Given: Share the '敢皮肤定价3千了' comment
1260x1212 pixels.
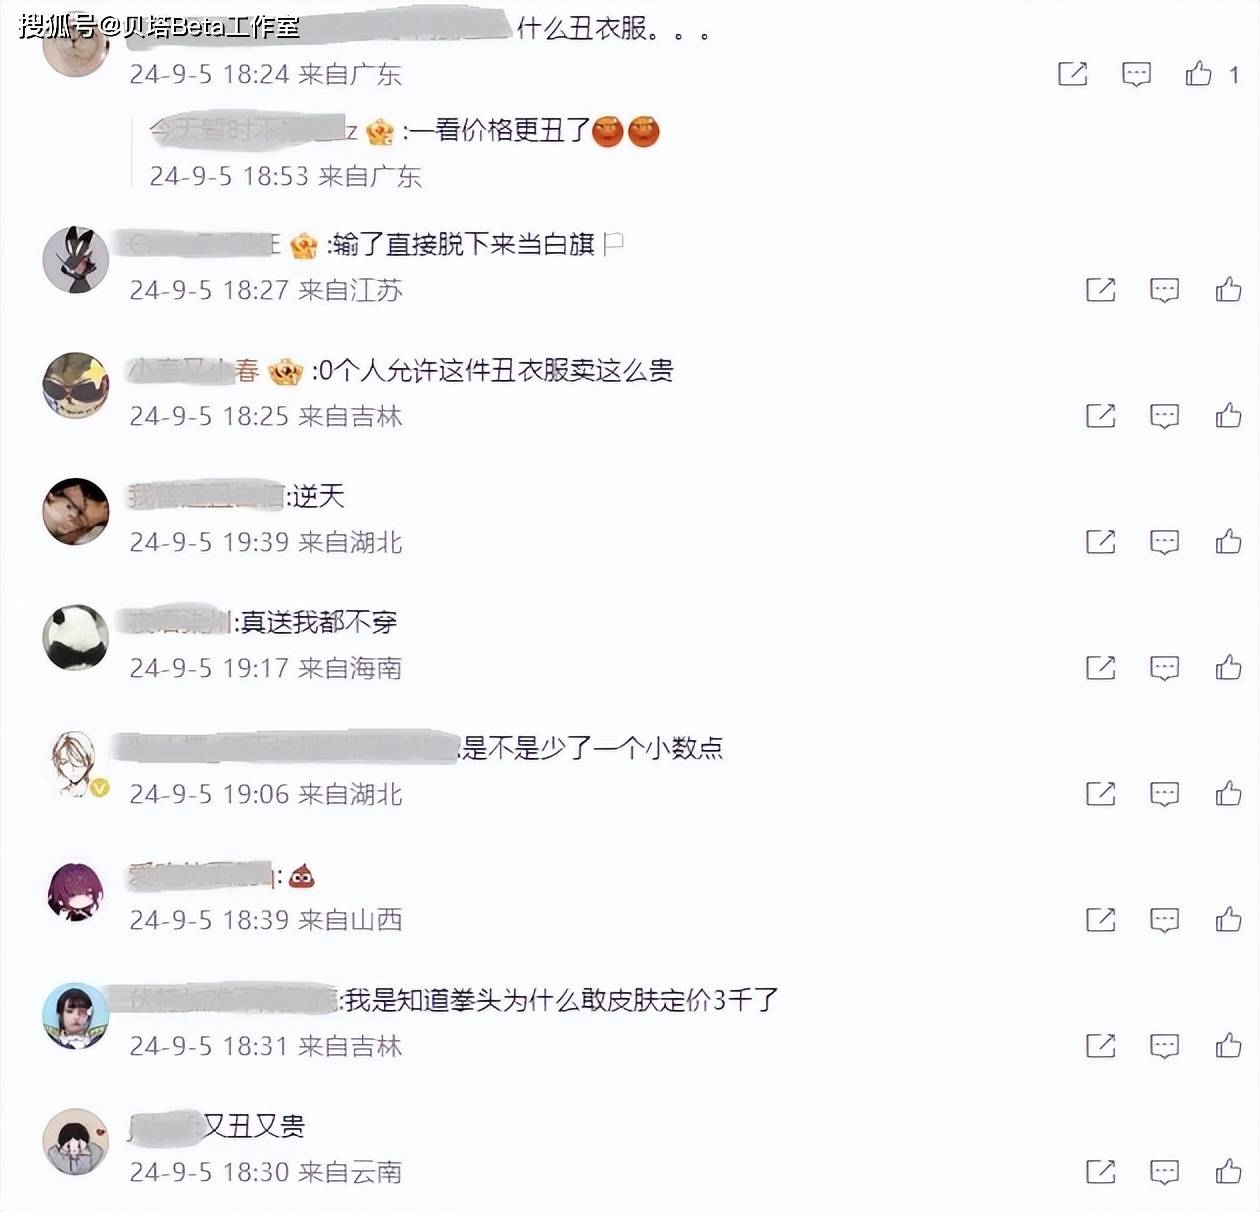Looking at the screenshot, I should [1100, 1046].
